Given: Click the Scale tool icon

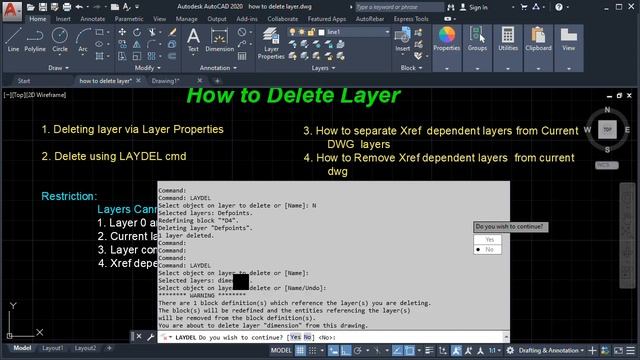Looking at the screenshot, I should point(137,56).
